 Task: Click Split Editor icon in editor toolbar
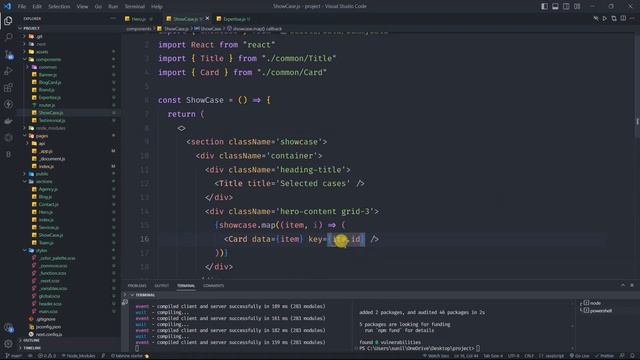click(623, 18)
